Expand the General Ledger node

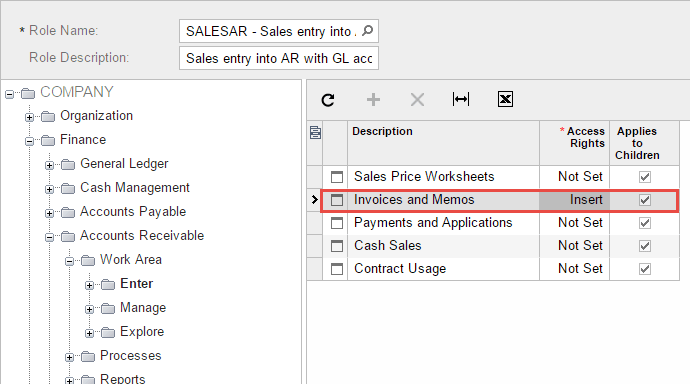pyautogui.click(x=49, y=165)
